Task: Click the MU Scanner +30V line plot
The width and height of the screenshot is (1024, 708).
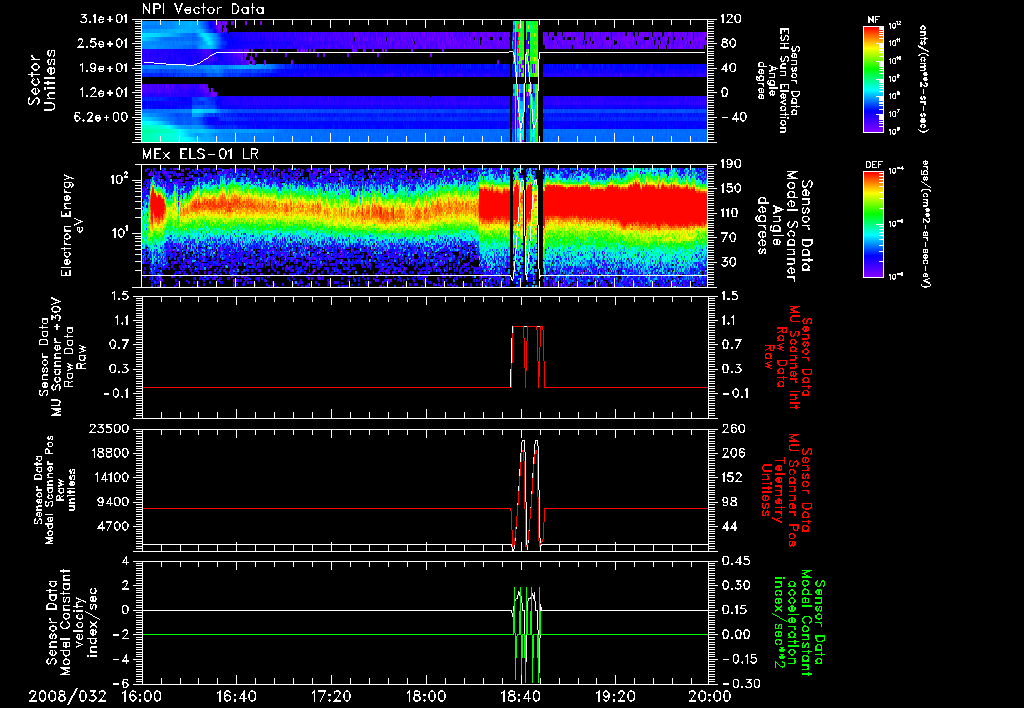Action: point(424,357)
